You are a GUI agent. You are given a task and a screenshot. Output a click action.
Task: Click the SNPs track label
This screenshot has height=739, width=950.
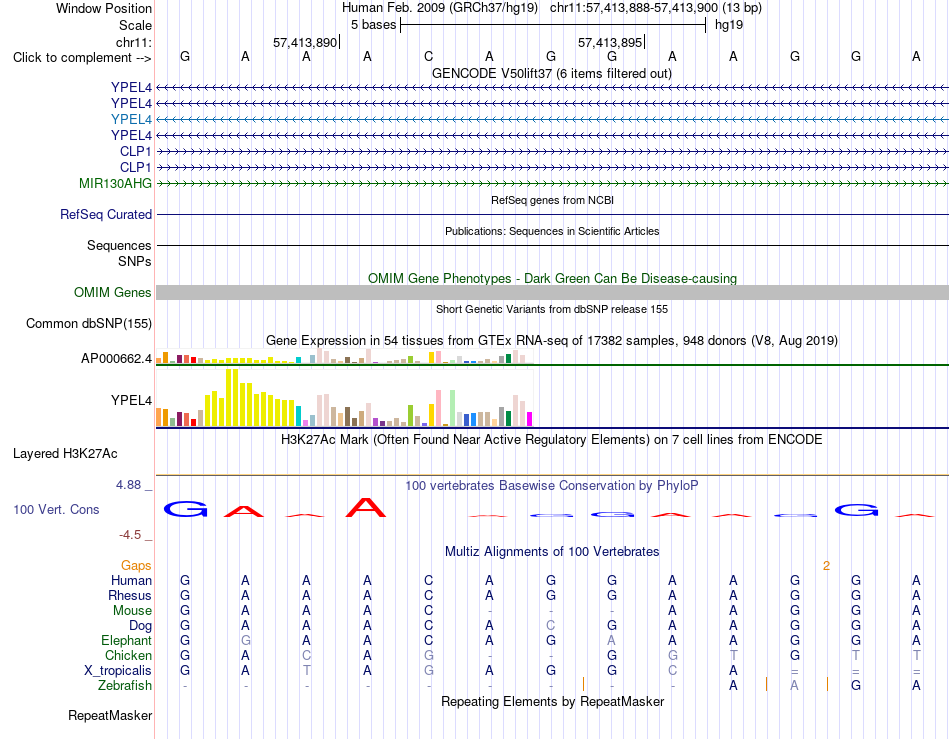[x=135, y=261]
